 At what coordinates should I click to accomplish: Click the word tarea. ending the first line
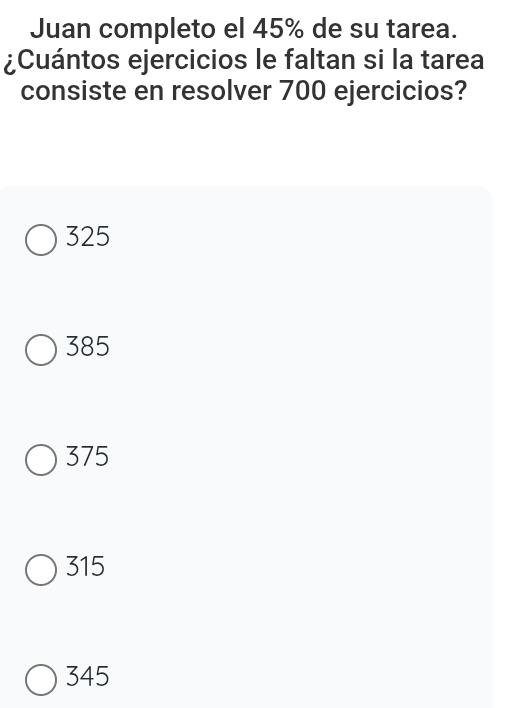tap(422, 30)
